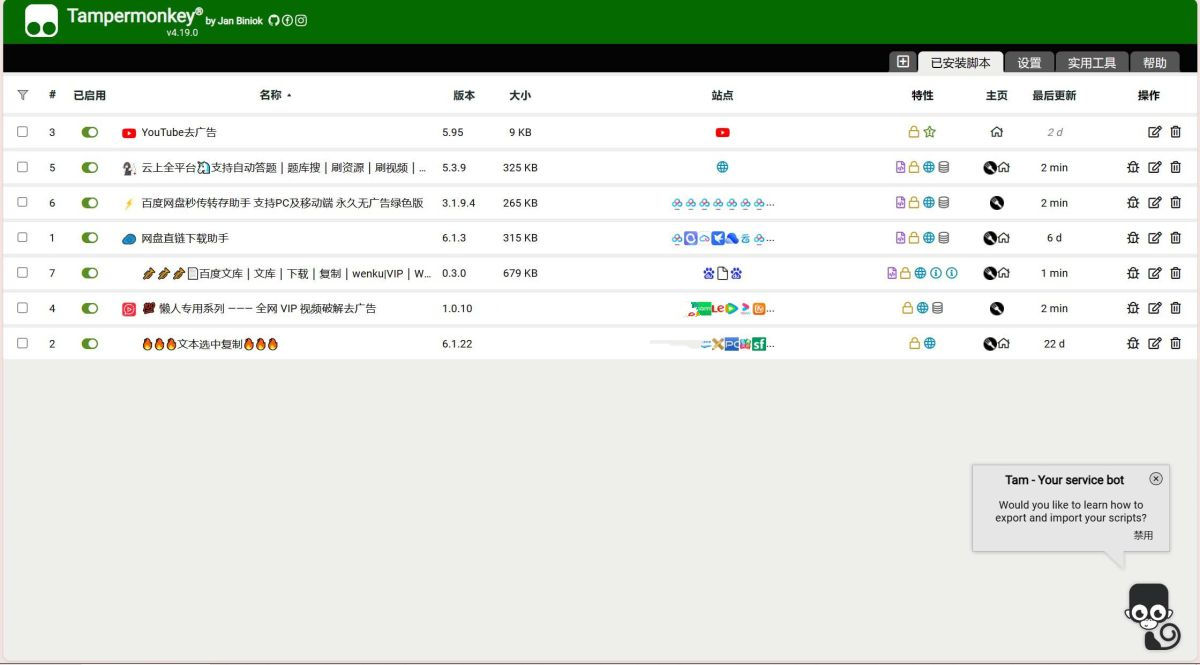Click trash icon in 云上全平台 row

tap(1176, 167)
